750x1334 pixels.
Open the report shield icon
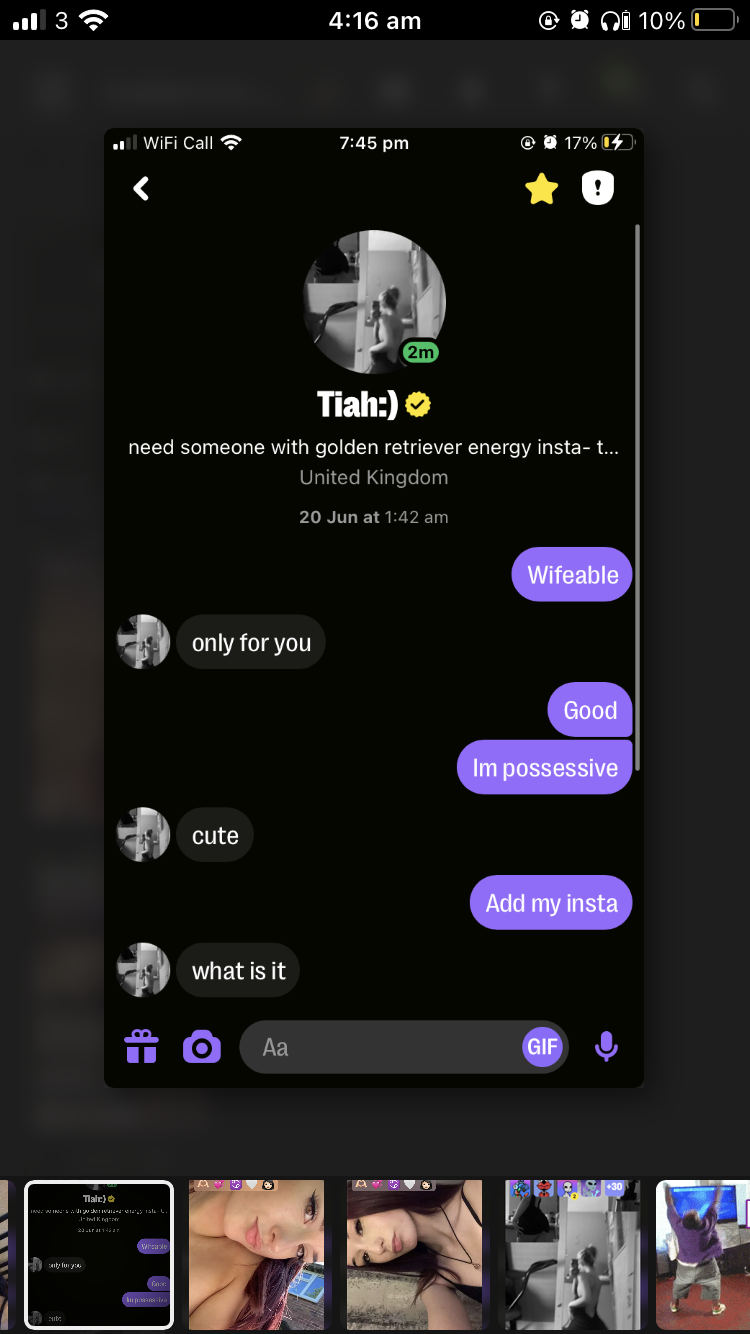598,188
